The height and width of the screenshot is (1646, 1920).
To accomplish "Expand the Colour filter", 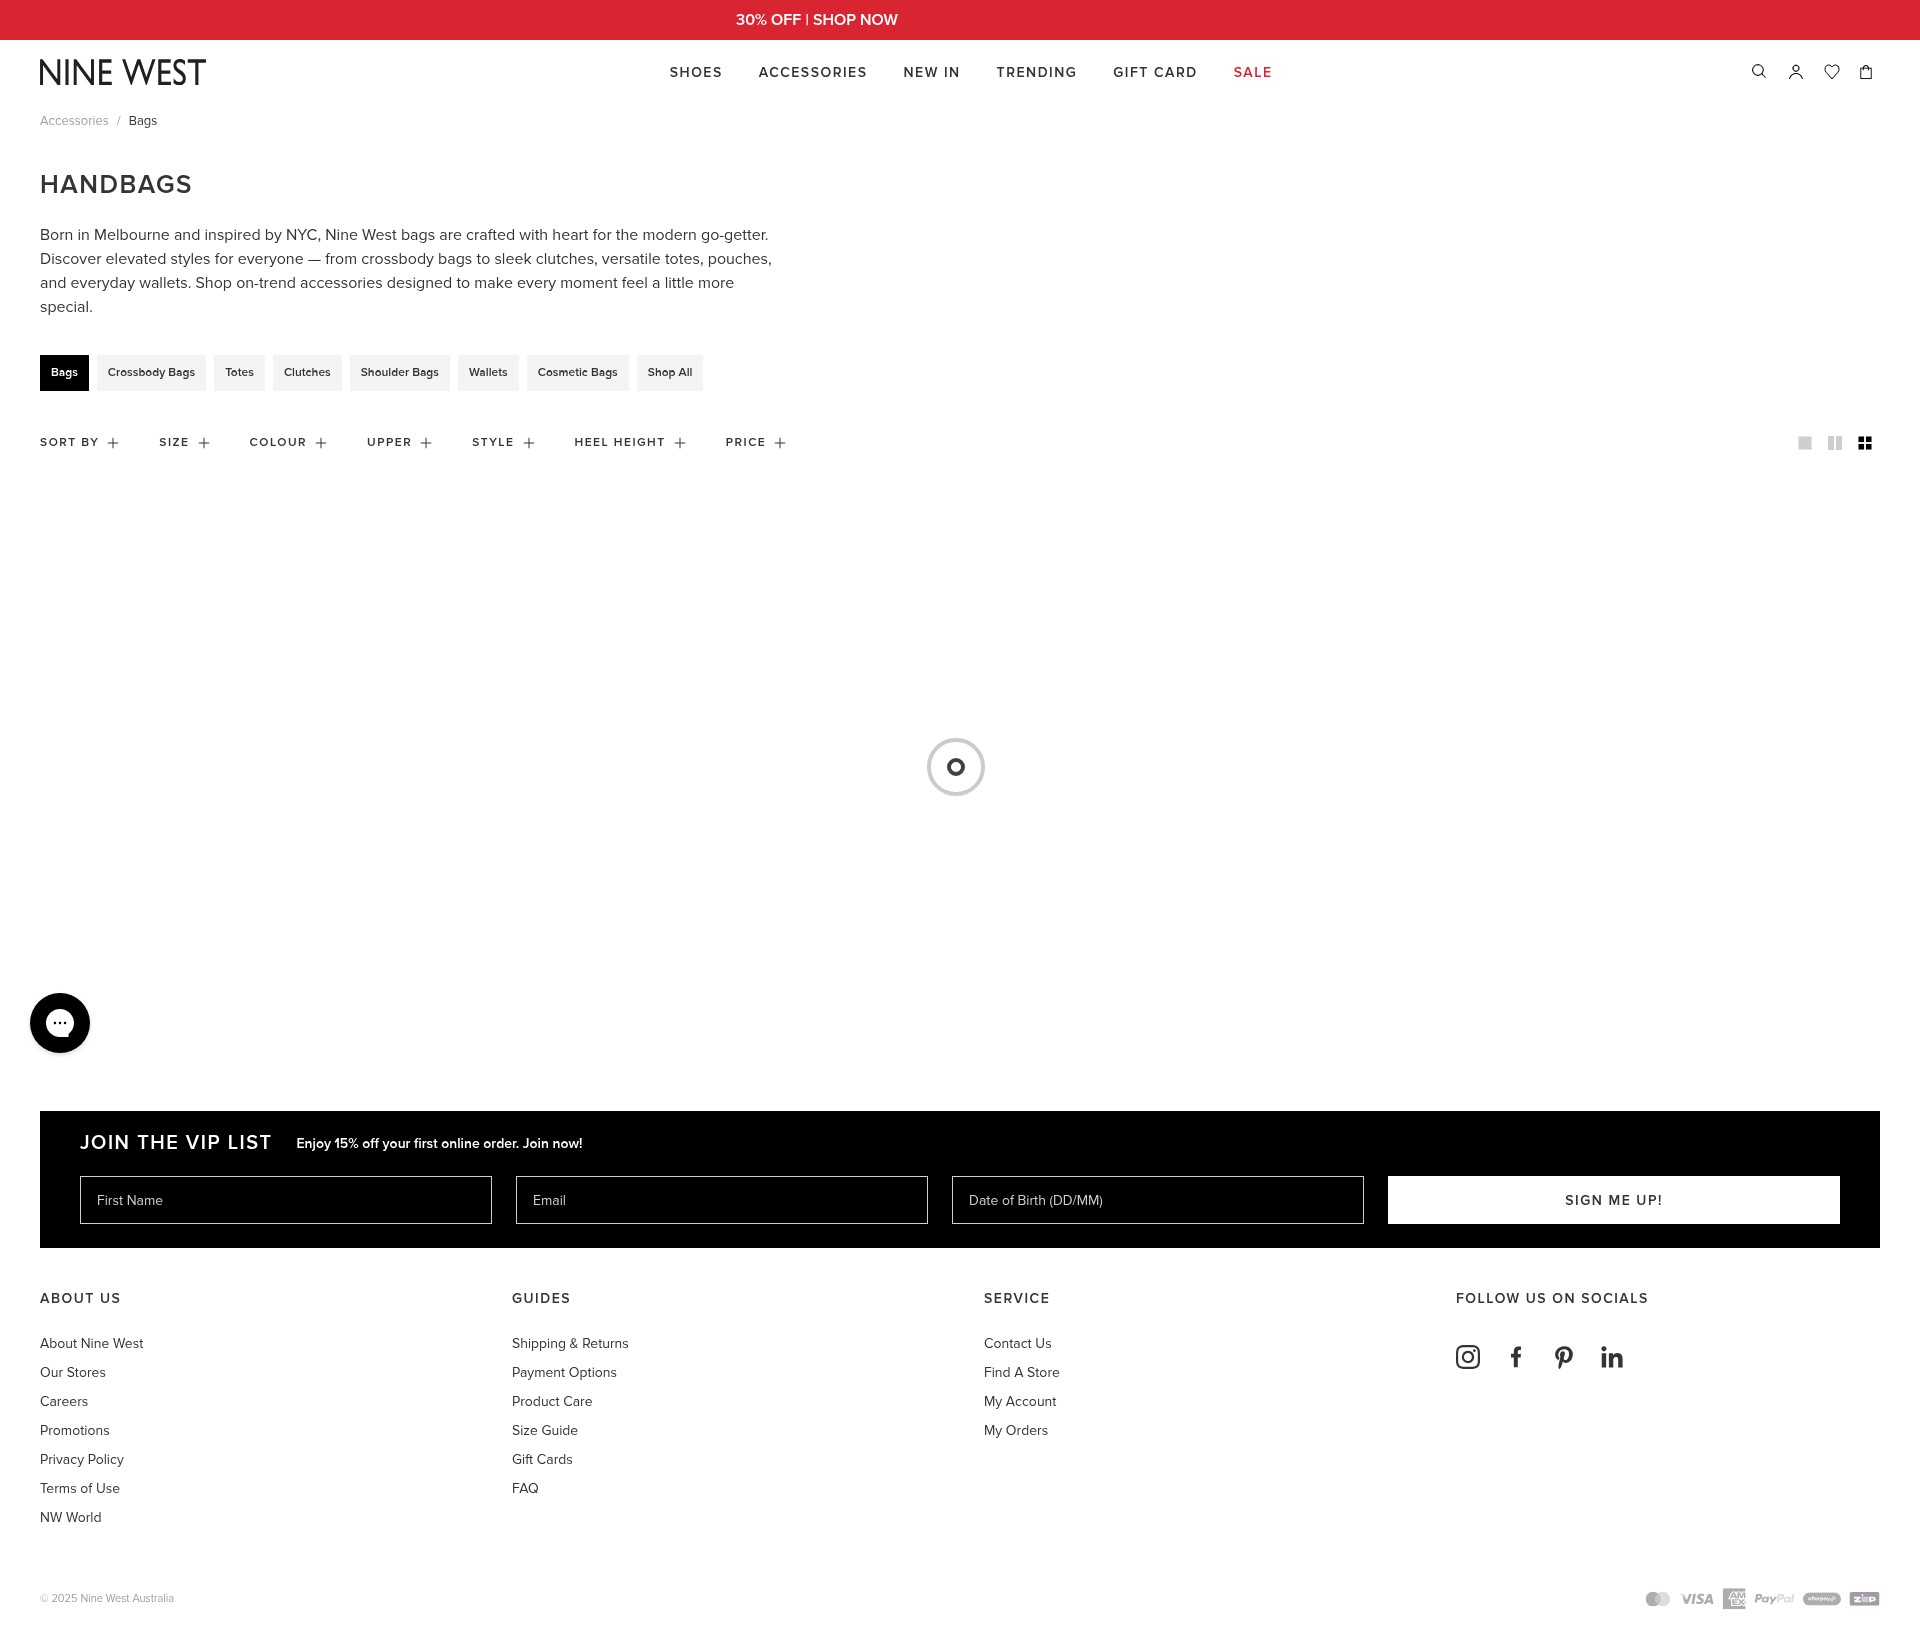I will tap(288, 442).
